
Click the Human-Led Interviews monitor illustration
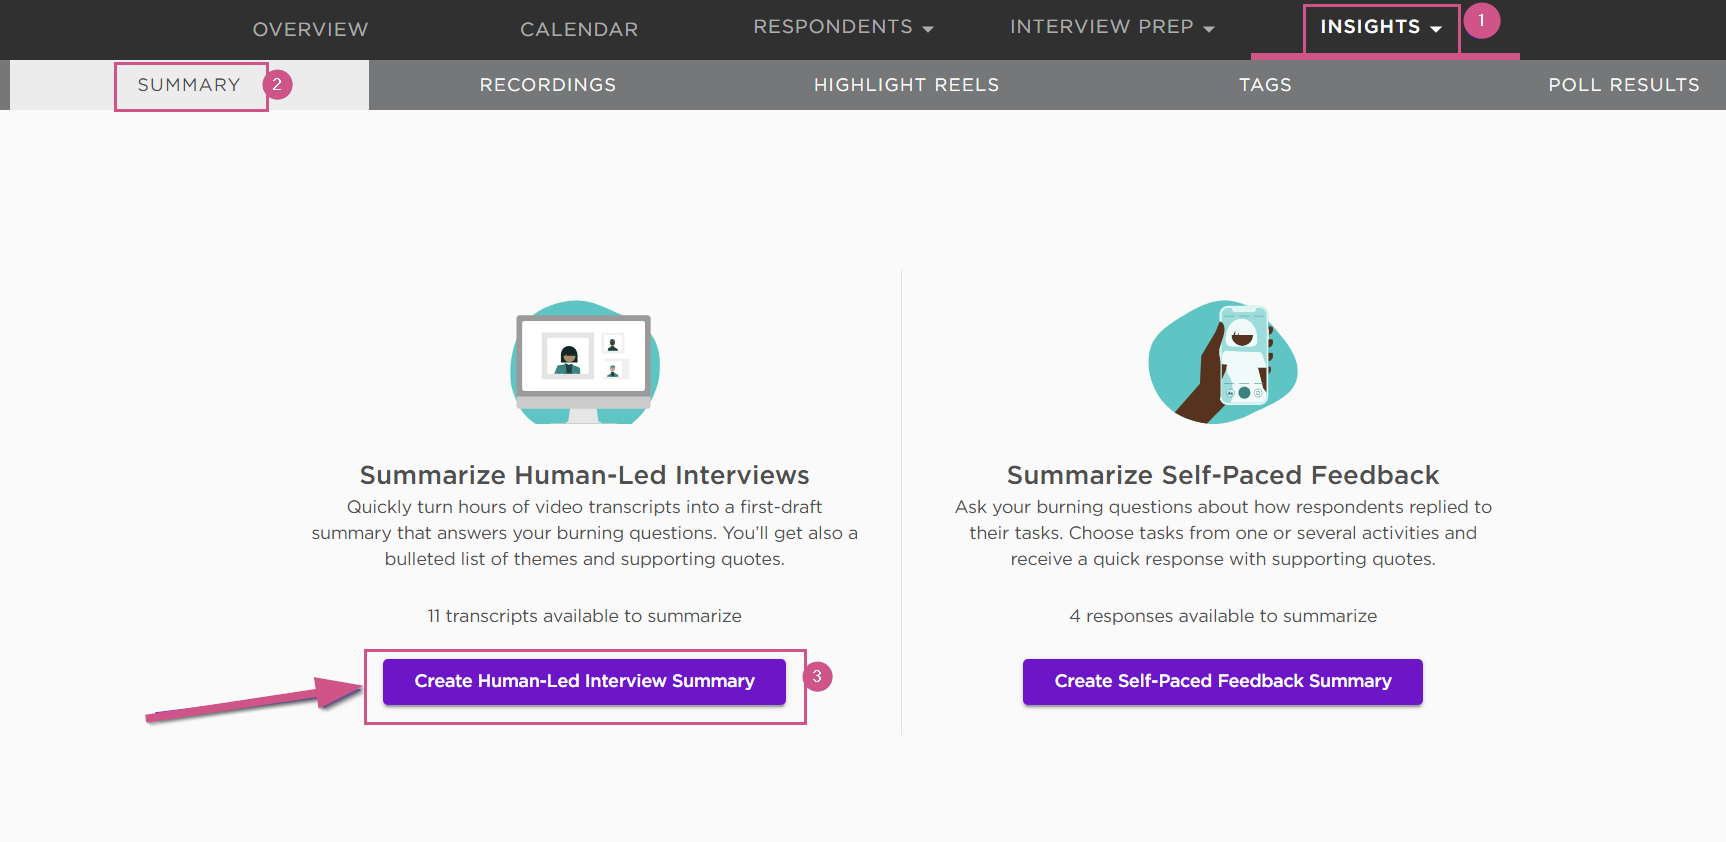[585, 362]
